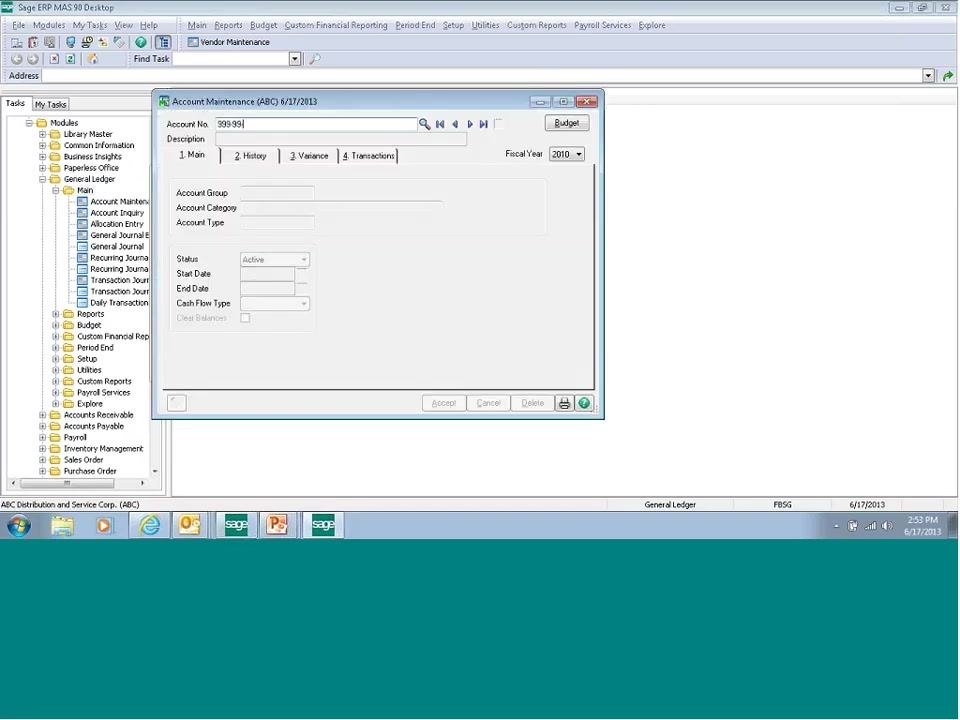Click the Find Task magnifier icon
Screen dimensions: 960x720
[314, 59]
